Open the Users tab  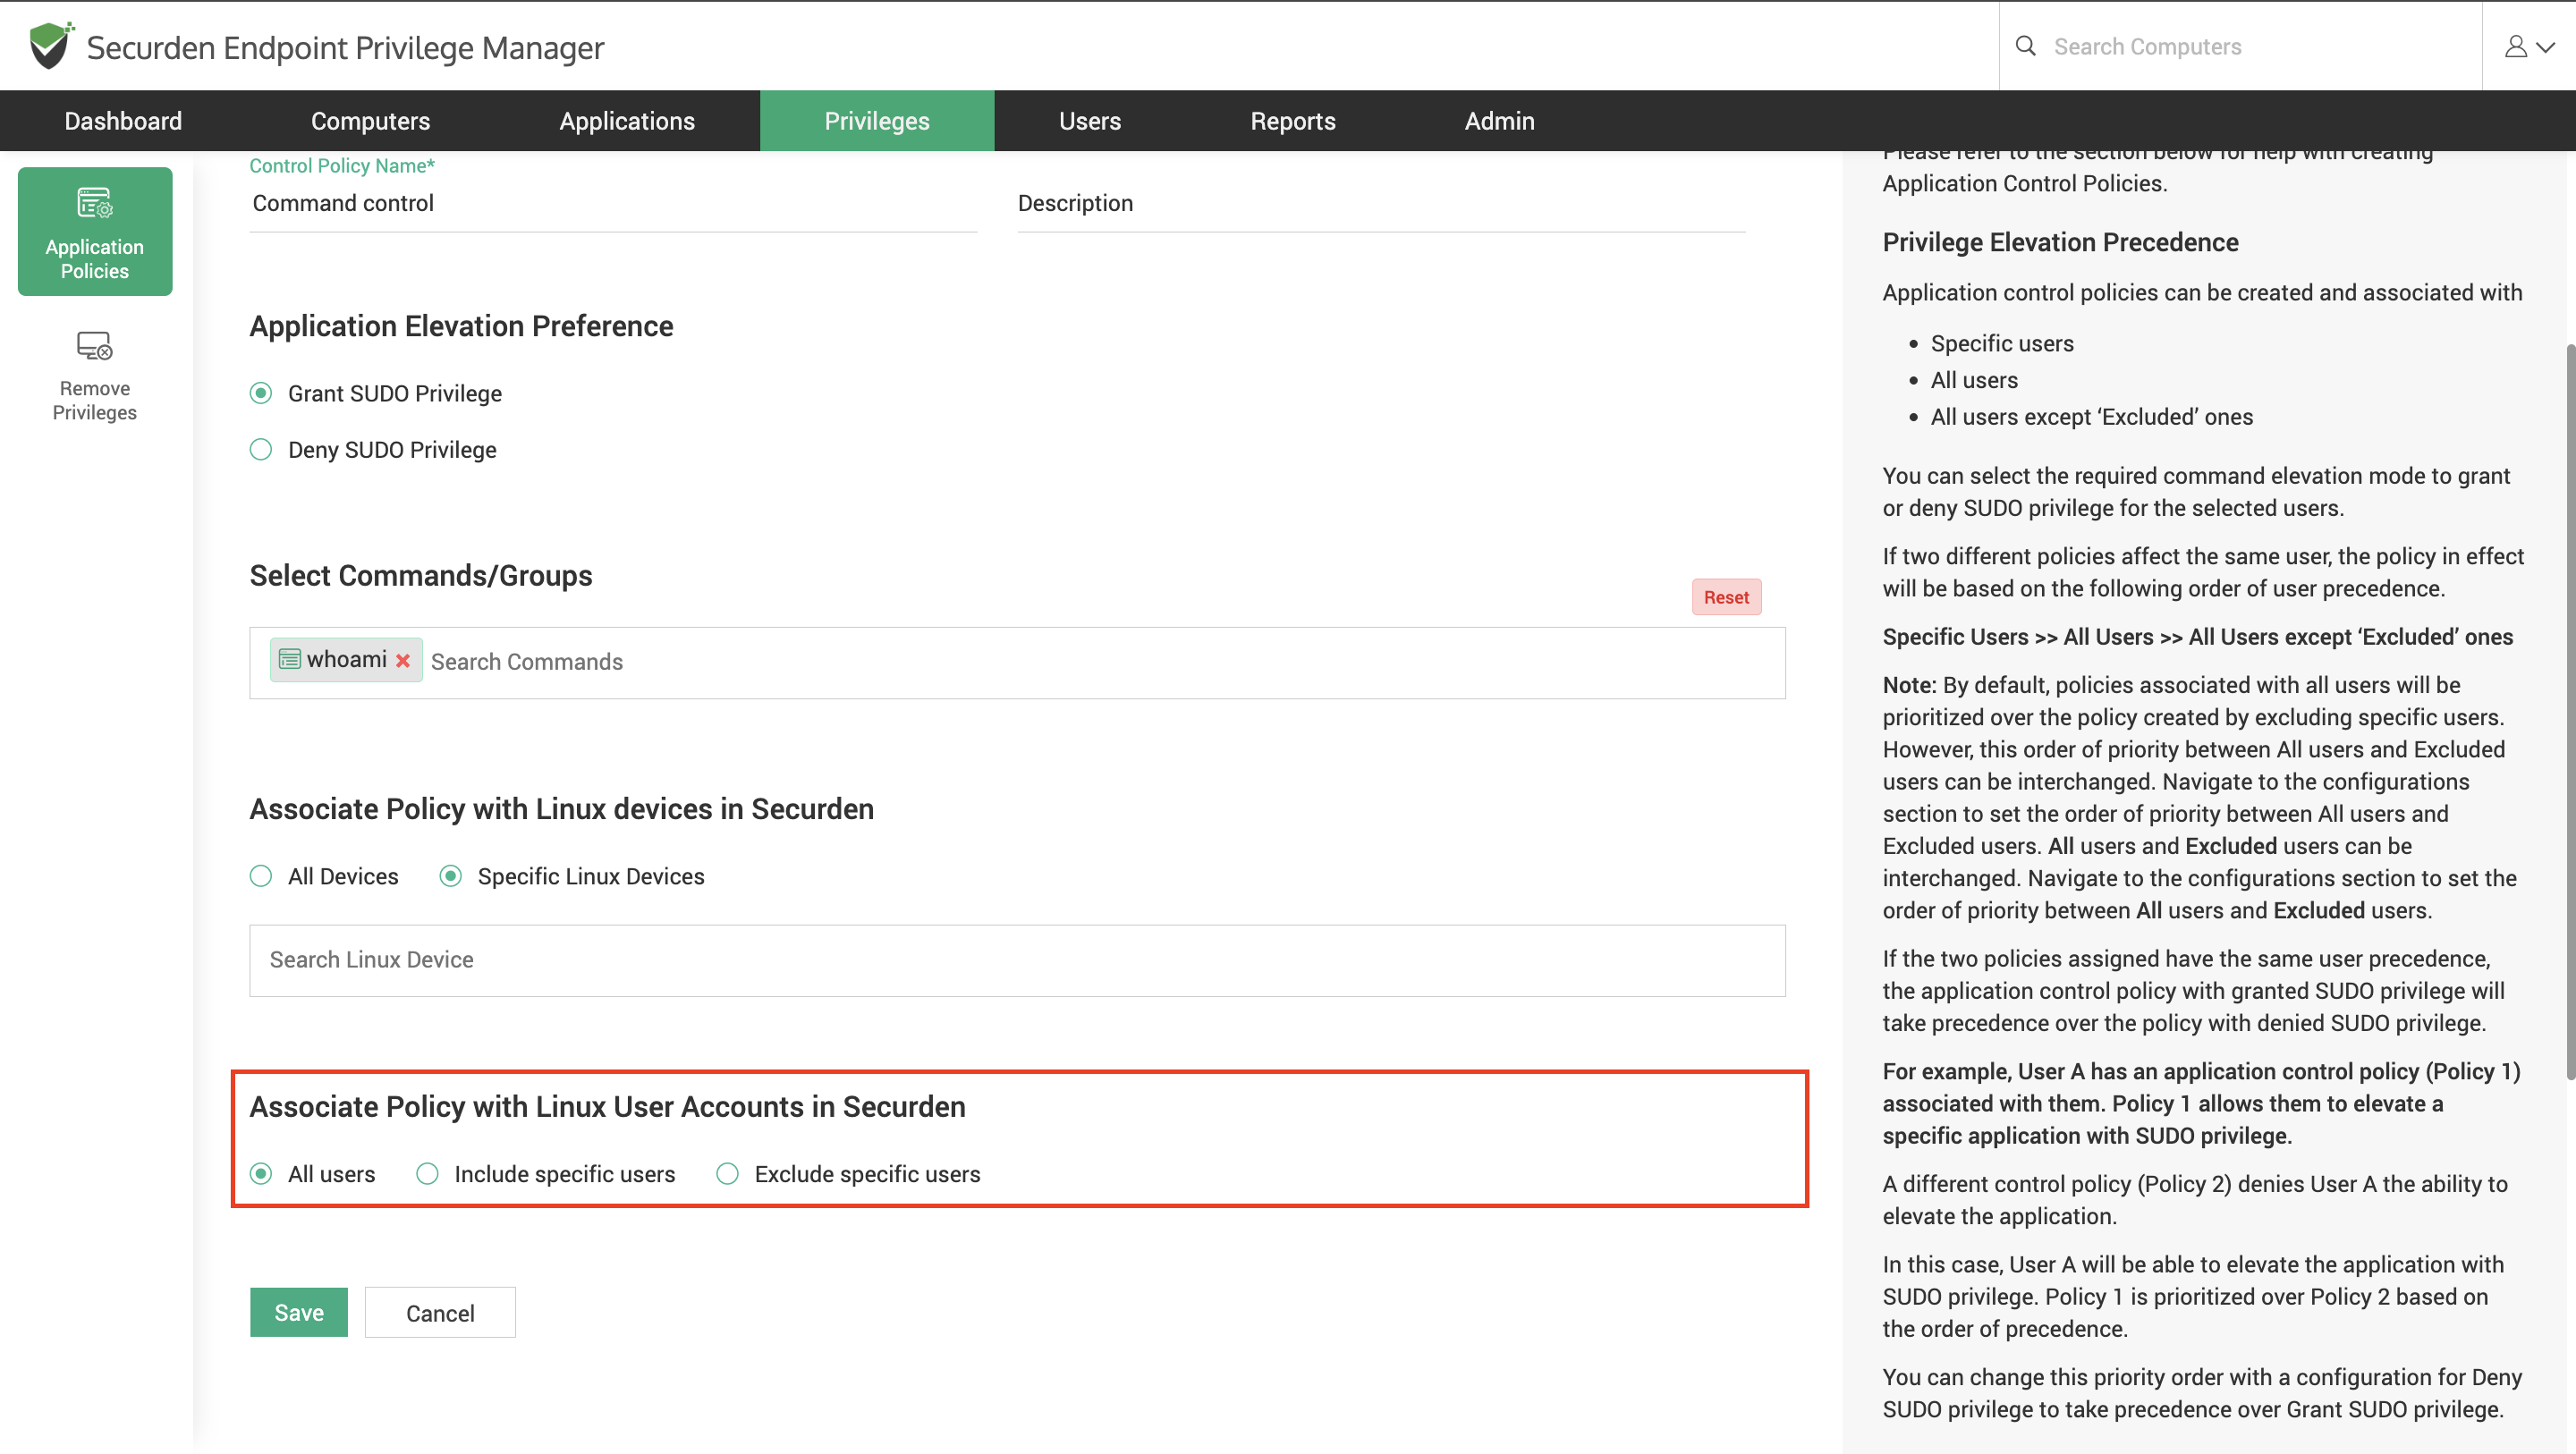[1090, 121]
